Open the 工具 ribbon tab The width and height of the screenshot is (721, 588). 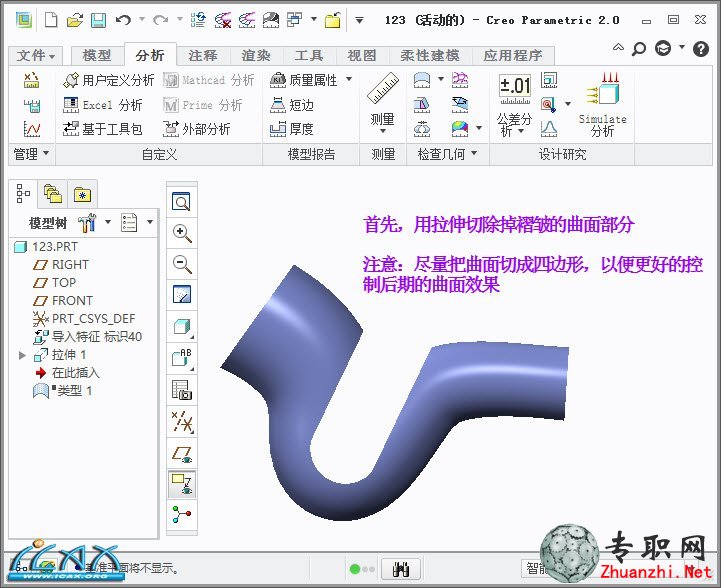pyautogui.click(x=309, y=56)
